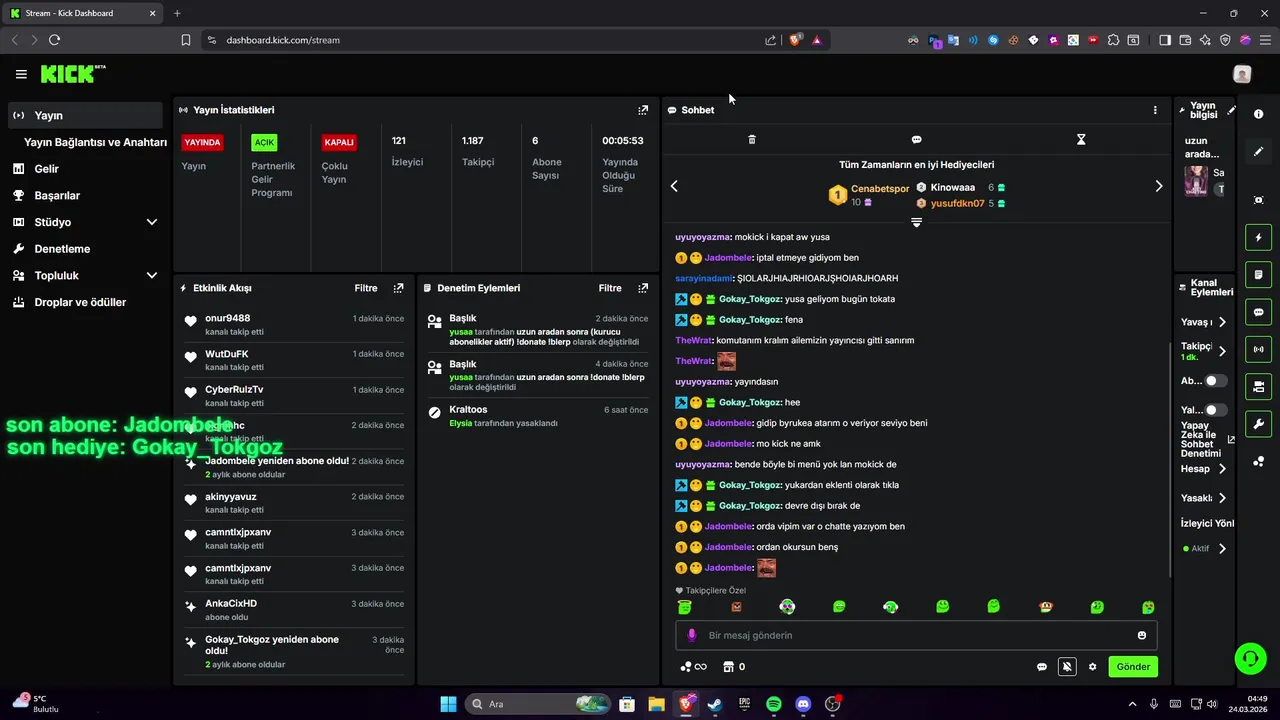Edit stream info with pencil icon
Image resolution: width=1280 pixels, height=720 pixels.
point(1232,110)
